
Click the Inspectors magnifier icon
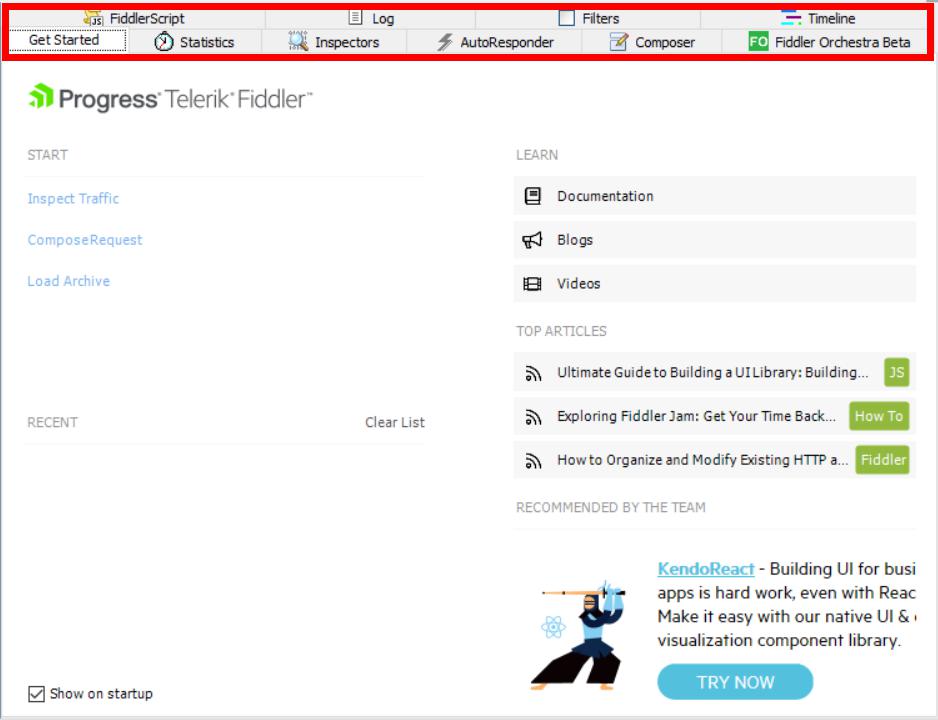pos(298,42)
